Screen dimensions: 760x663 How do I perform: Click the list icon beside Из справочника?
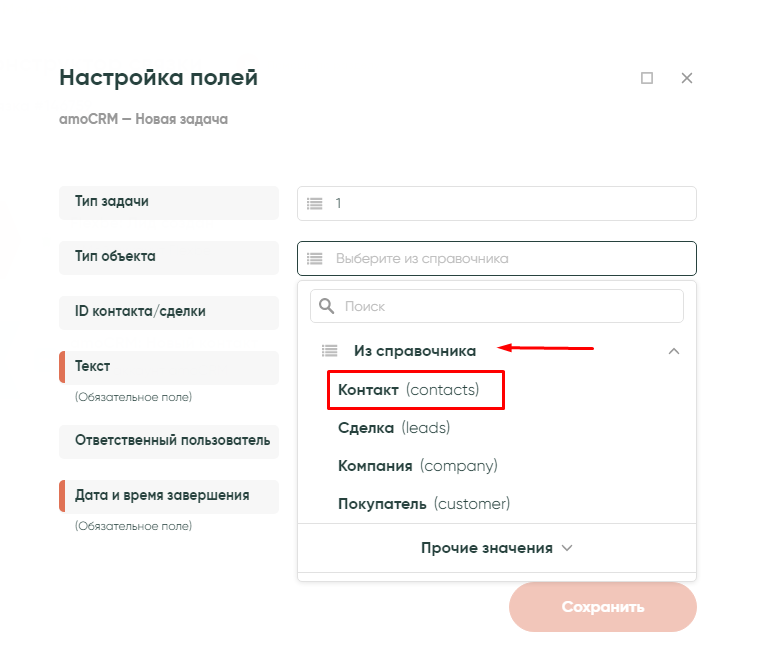329,351
